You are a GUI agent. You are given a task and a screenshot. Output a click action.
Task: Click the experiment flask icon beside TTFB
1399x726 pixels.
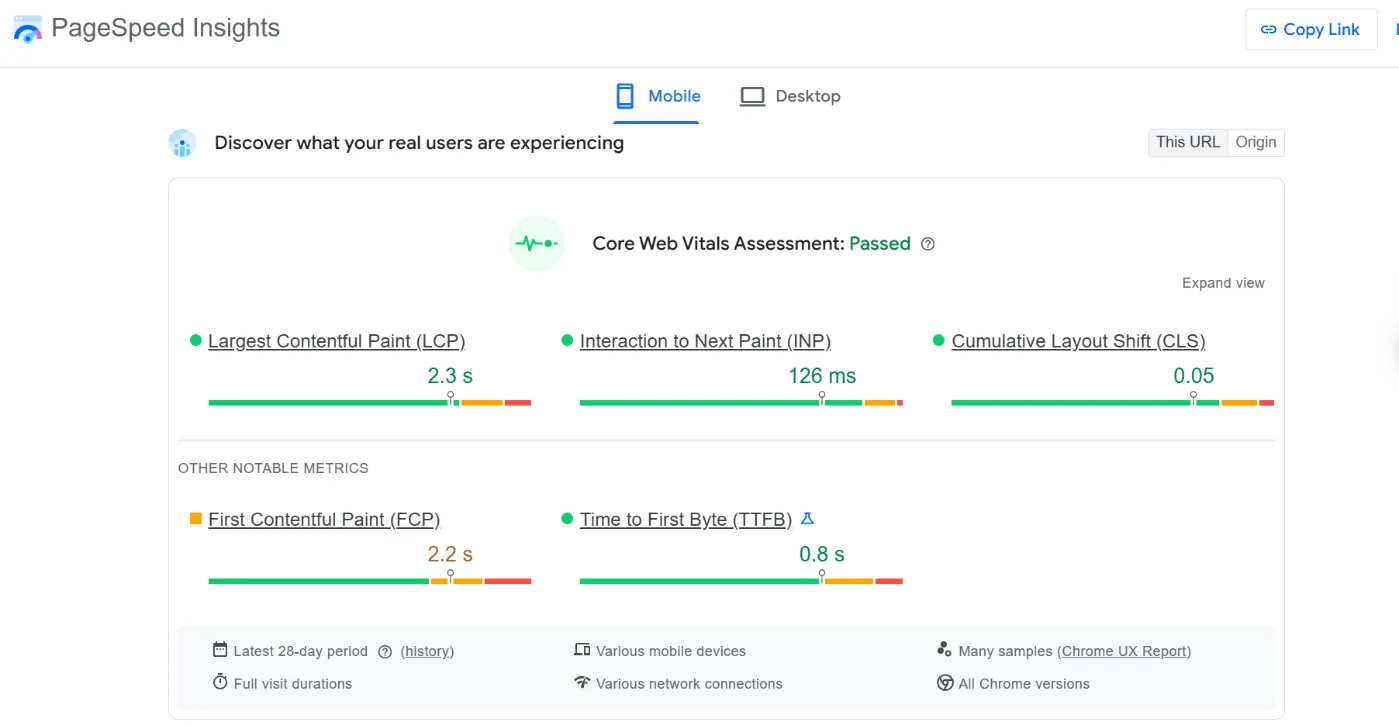pyautogui.click(x=807, y=519)
